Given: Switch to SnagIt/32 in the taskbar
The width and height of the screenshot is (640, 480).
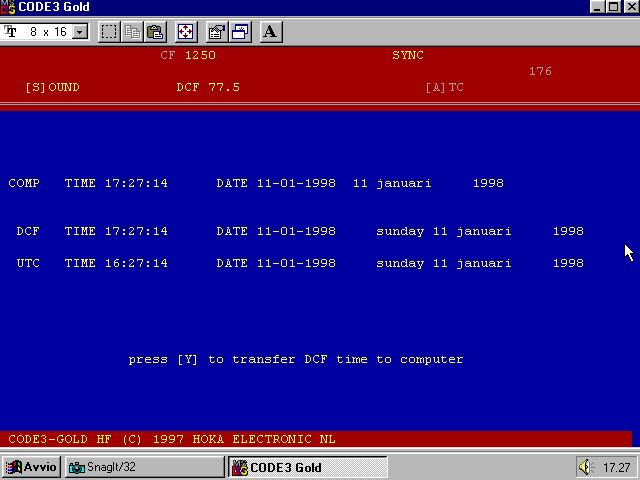Looking at the screenshot, I should (144, 467).
